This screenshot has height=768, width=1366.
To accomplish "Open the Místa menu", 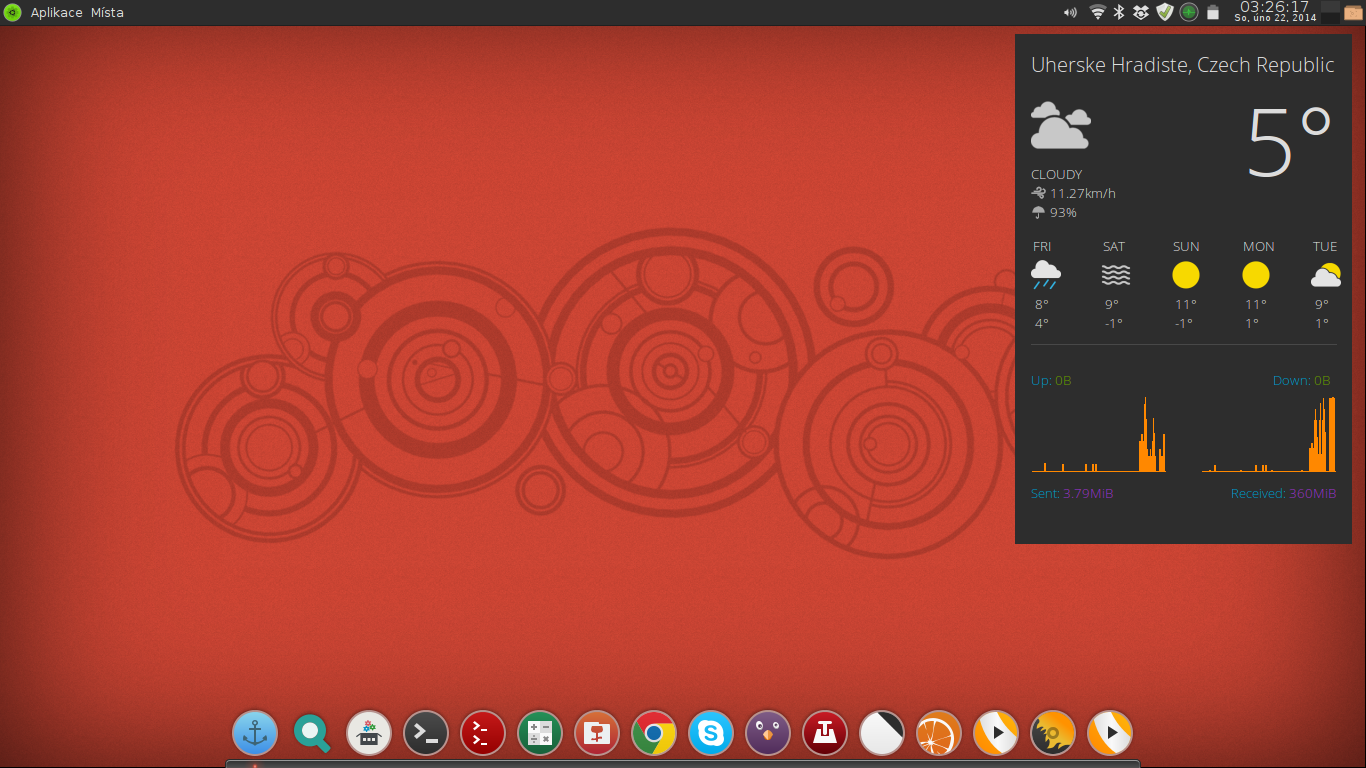I will pos(107,13).
